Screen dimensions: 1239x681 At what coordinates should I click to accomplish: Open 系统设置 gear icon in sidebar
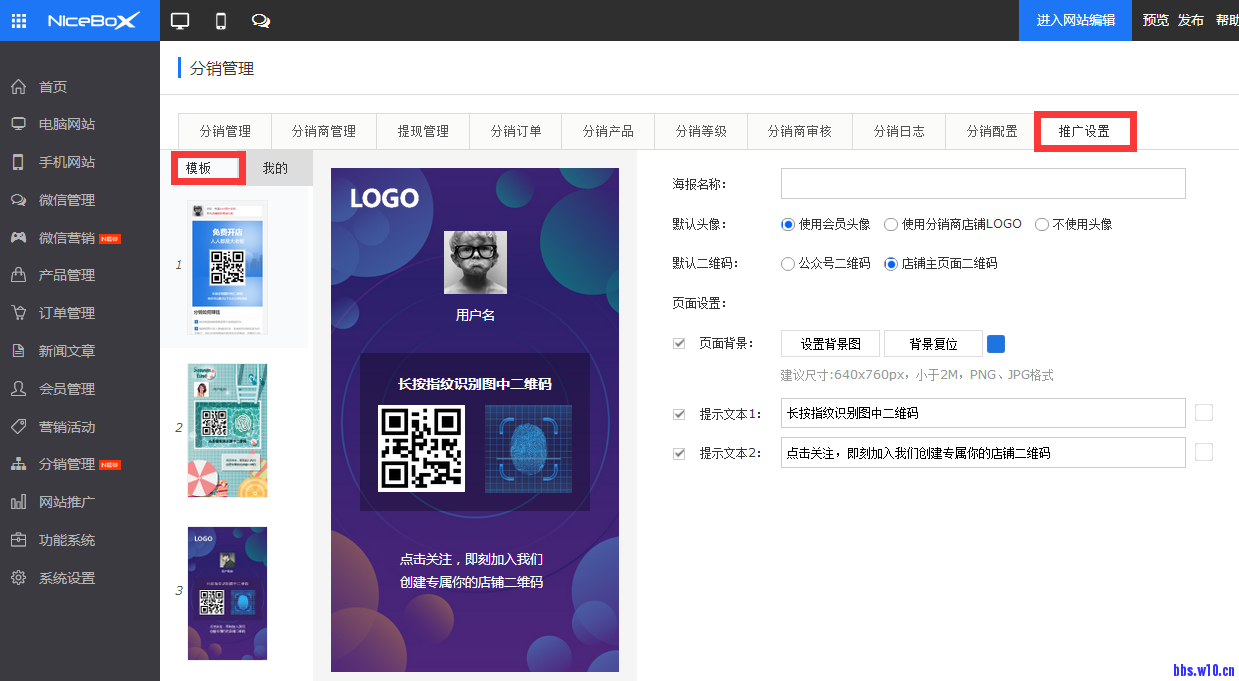[18, 578]
